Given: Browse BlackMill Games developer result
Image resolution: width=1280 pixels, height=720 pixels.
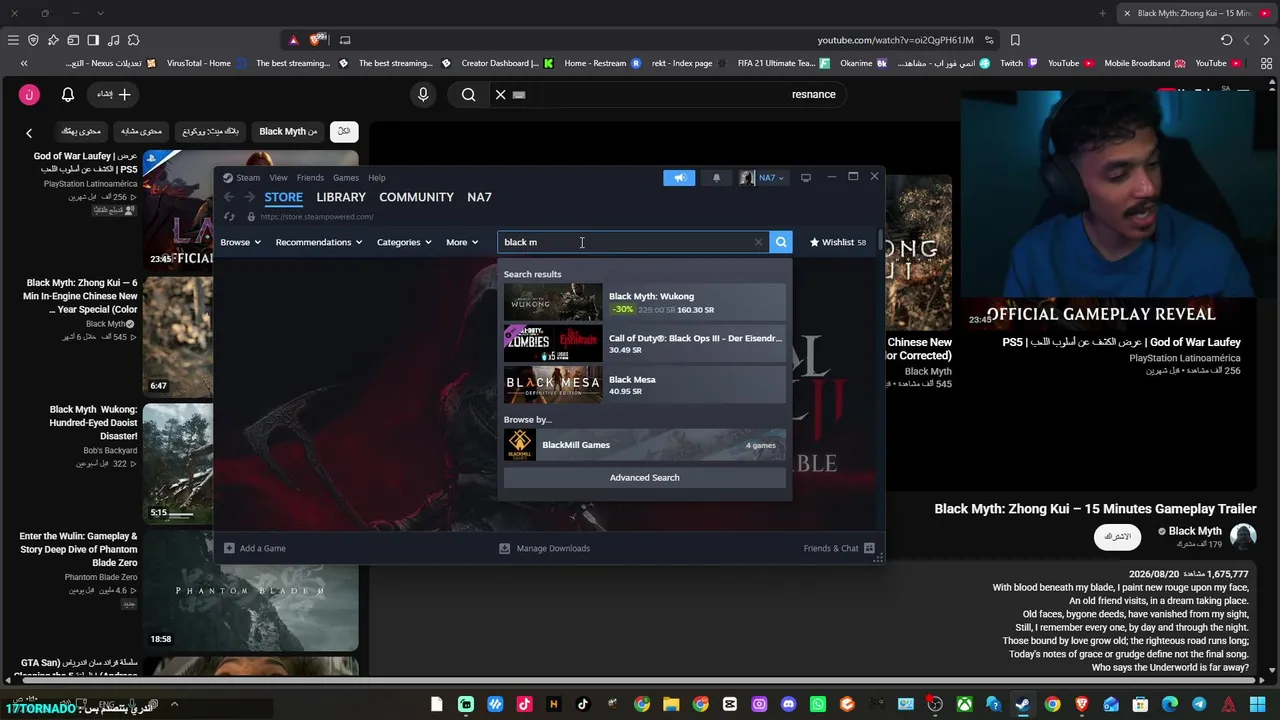Looking at the screenshot, I should click(645, 445).
